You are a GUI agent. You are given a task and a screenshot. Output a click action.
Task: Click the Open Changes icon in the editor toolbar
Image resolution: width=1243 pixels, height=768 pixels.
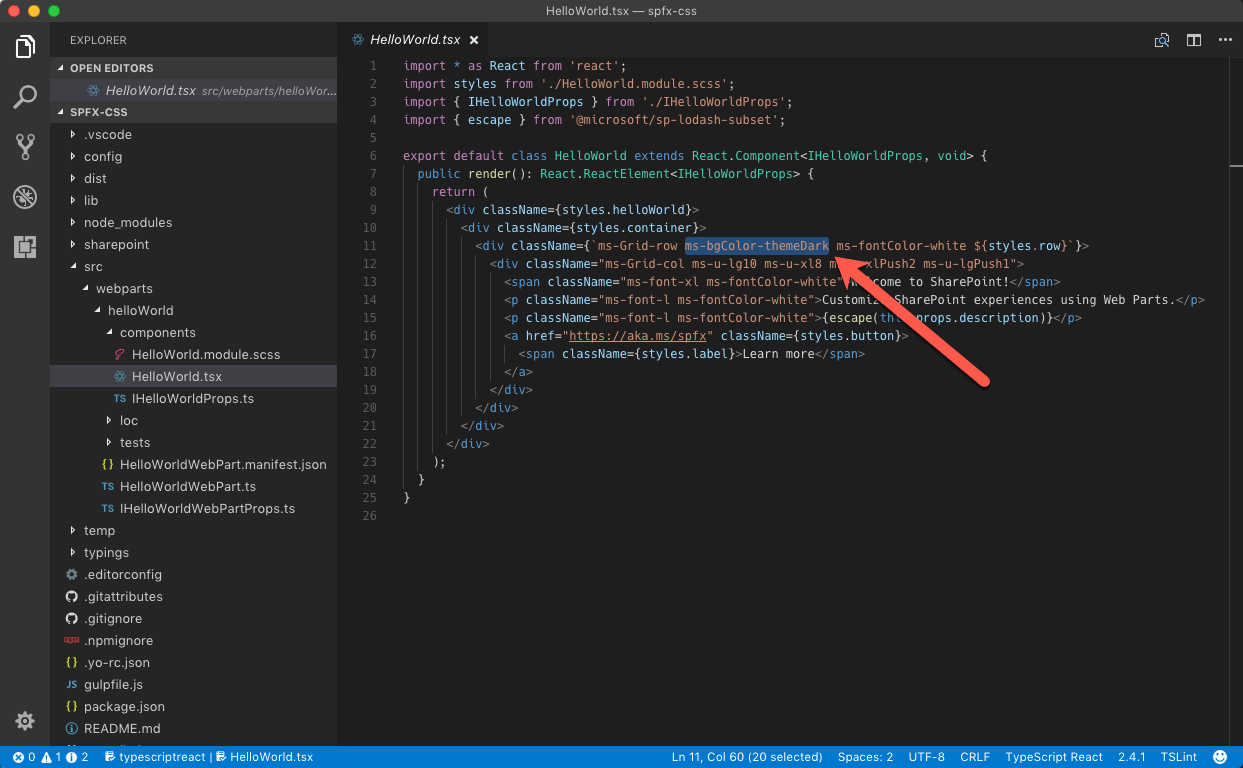click(1162, 40)
